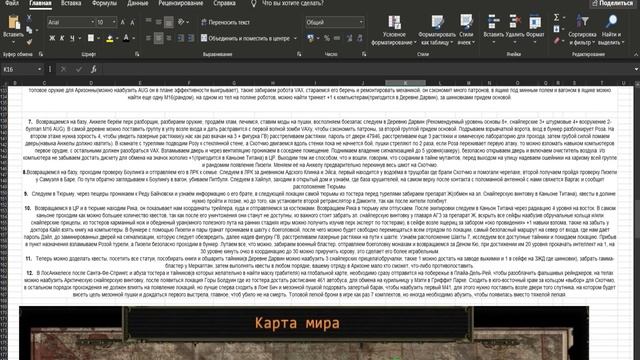640x360 pixels.
Task: Align text to top icon
Action: [149, 22]
